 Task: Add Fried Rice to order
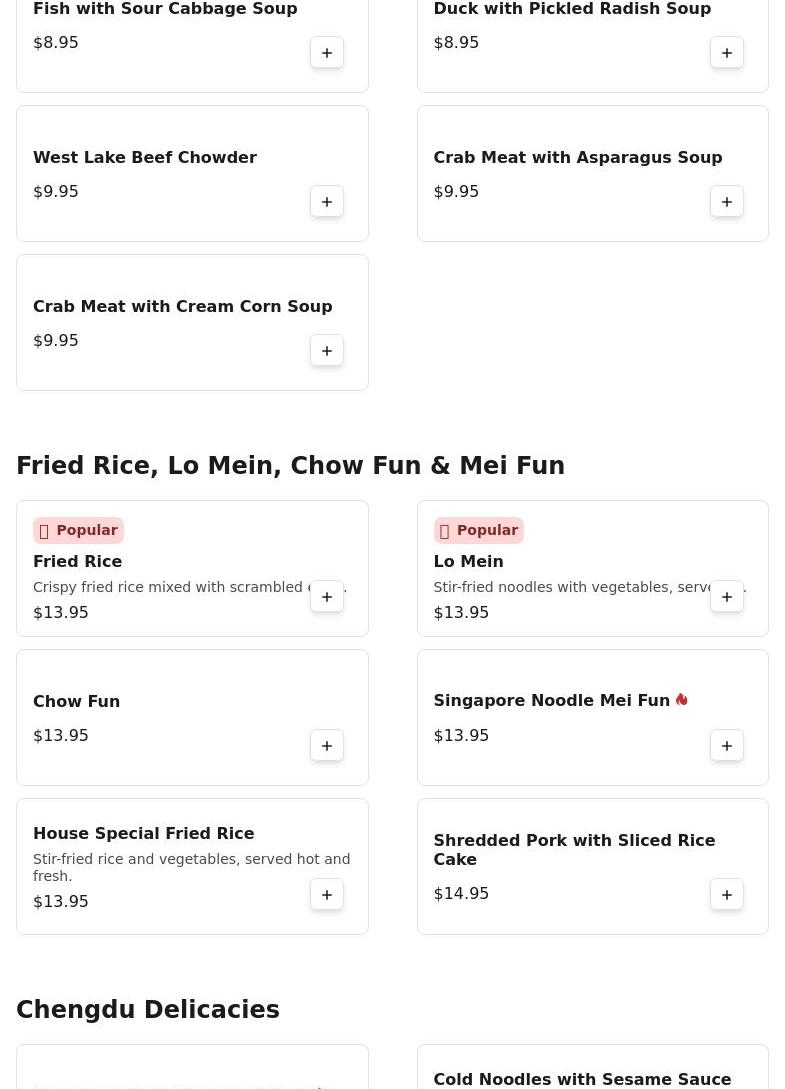point(327,597)
